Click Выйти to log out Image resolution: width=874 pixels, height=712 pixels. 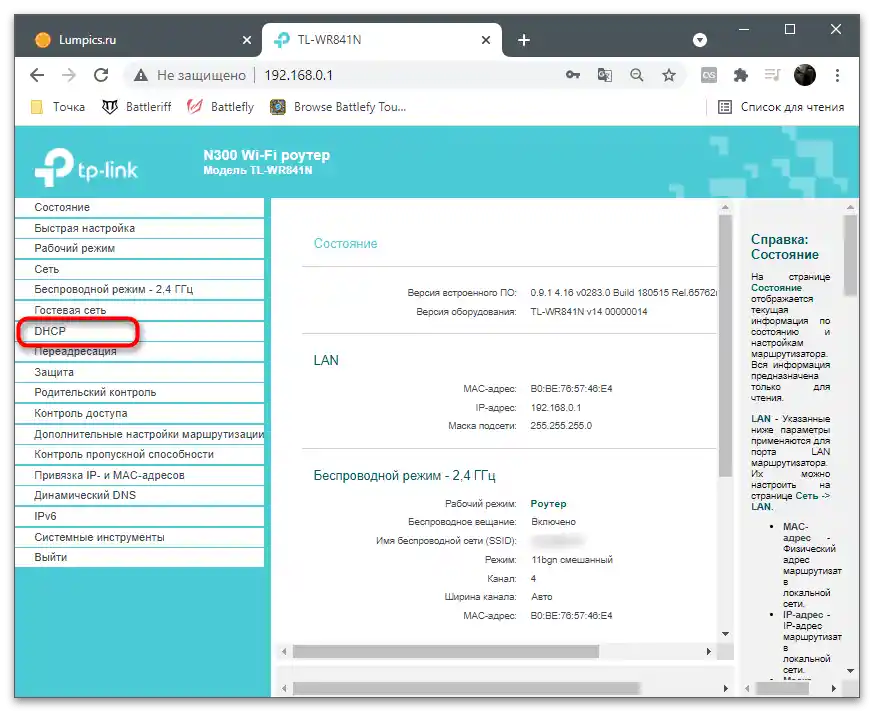point(139,558)
